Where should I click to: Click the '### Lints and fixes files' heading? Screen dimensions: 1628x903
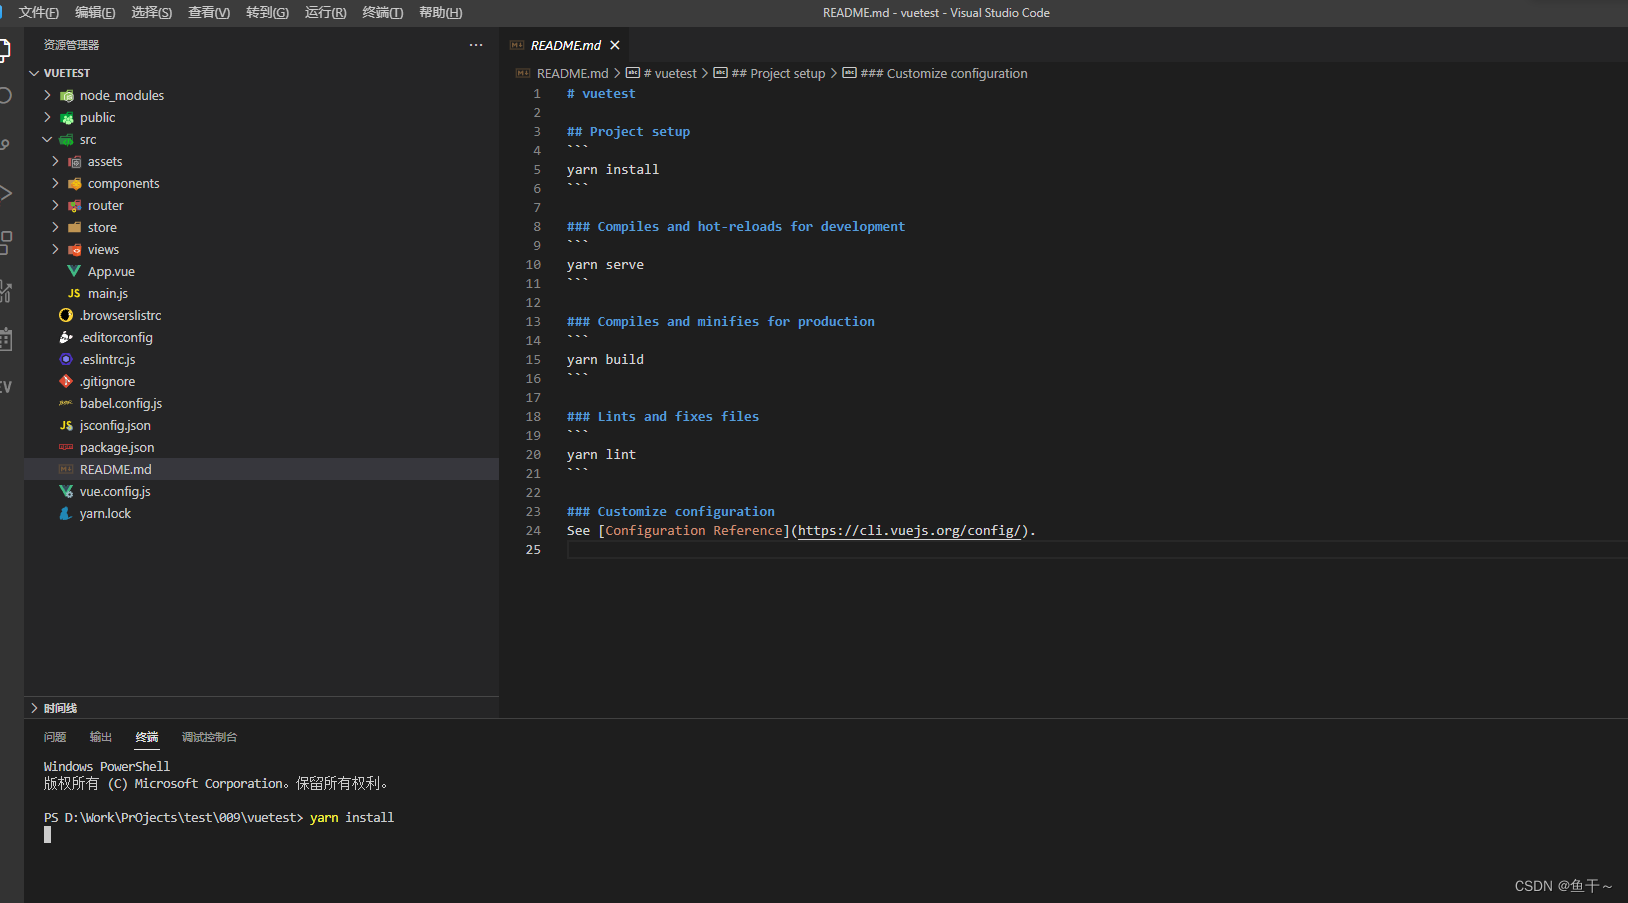(663, 416)
